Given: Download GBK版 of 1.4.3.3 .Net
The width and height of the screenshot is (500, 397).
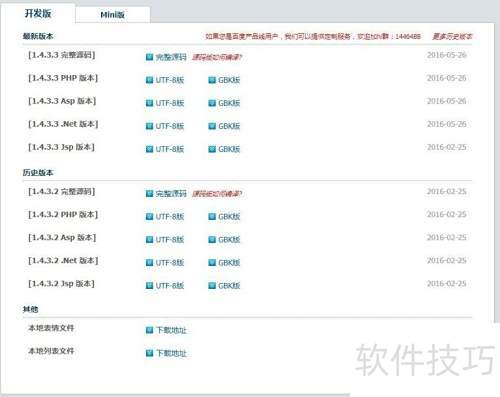Looking at the screenshot, I should (229, 126).
